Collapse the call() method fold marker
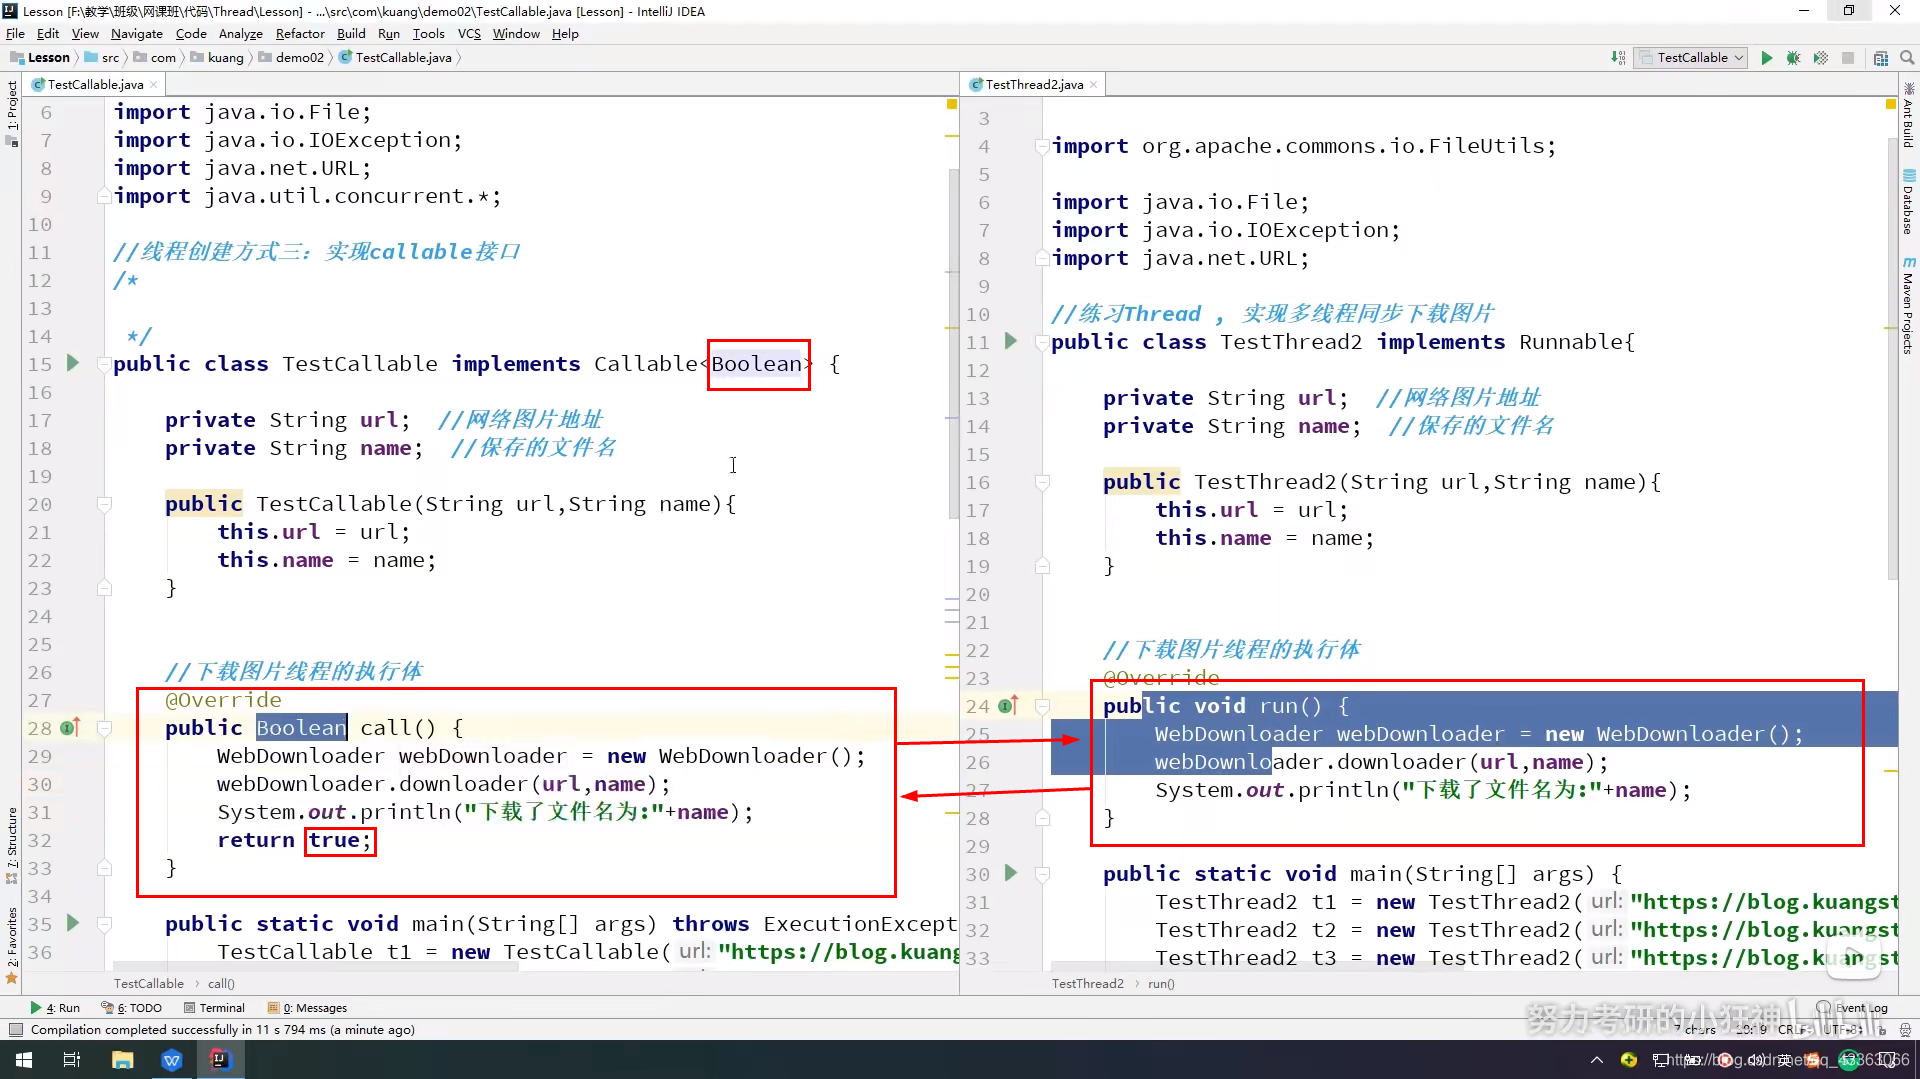The height and width of the screenshot is (1079, 1920). coord(104,728)
